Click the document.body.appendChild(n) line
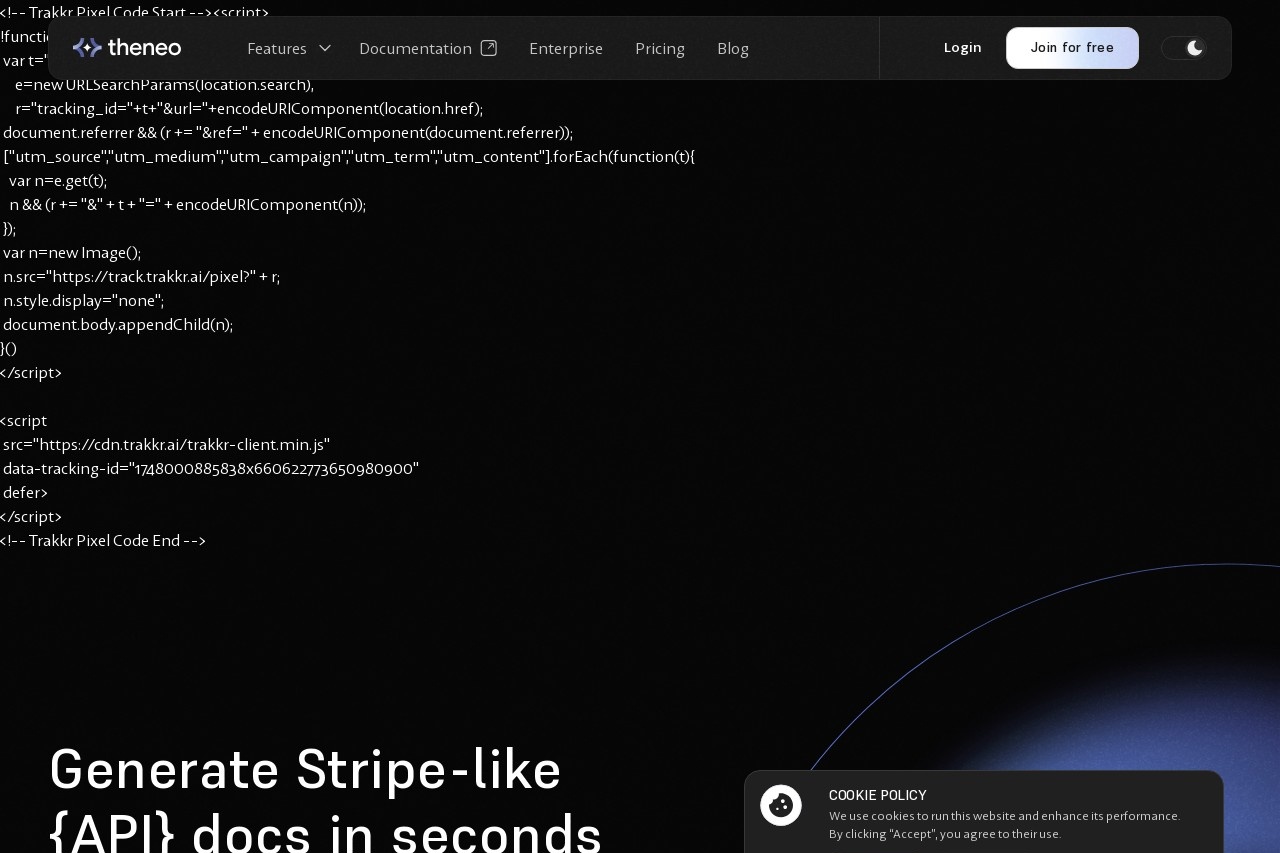 pos(118,325)
